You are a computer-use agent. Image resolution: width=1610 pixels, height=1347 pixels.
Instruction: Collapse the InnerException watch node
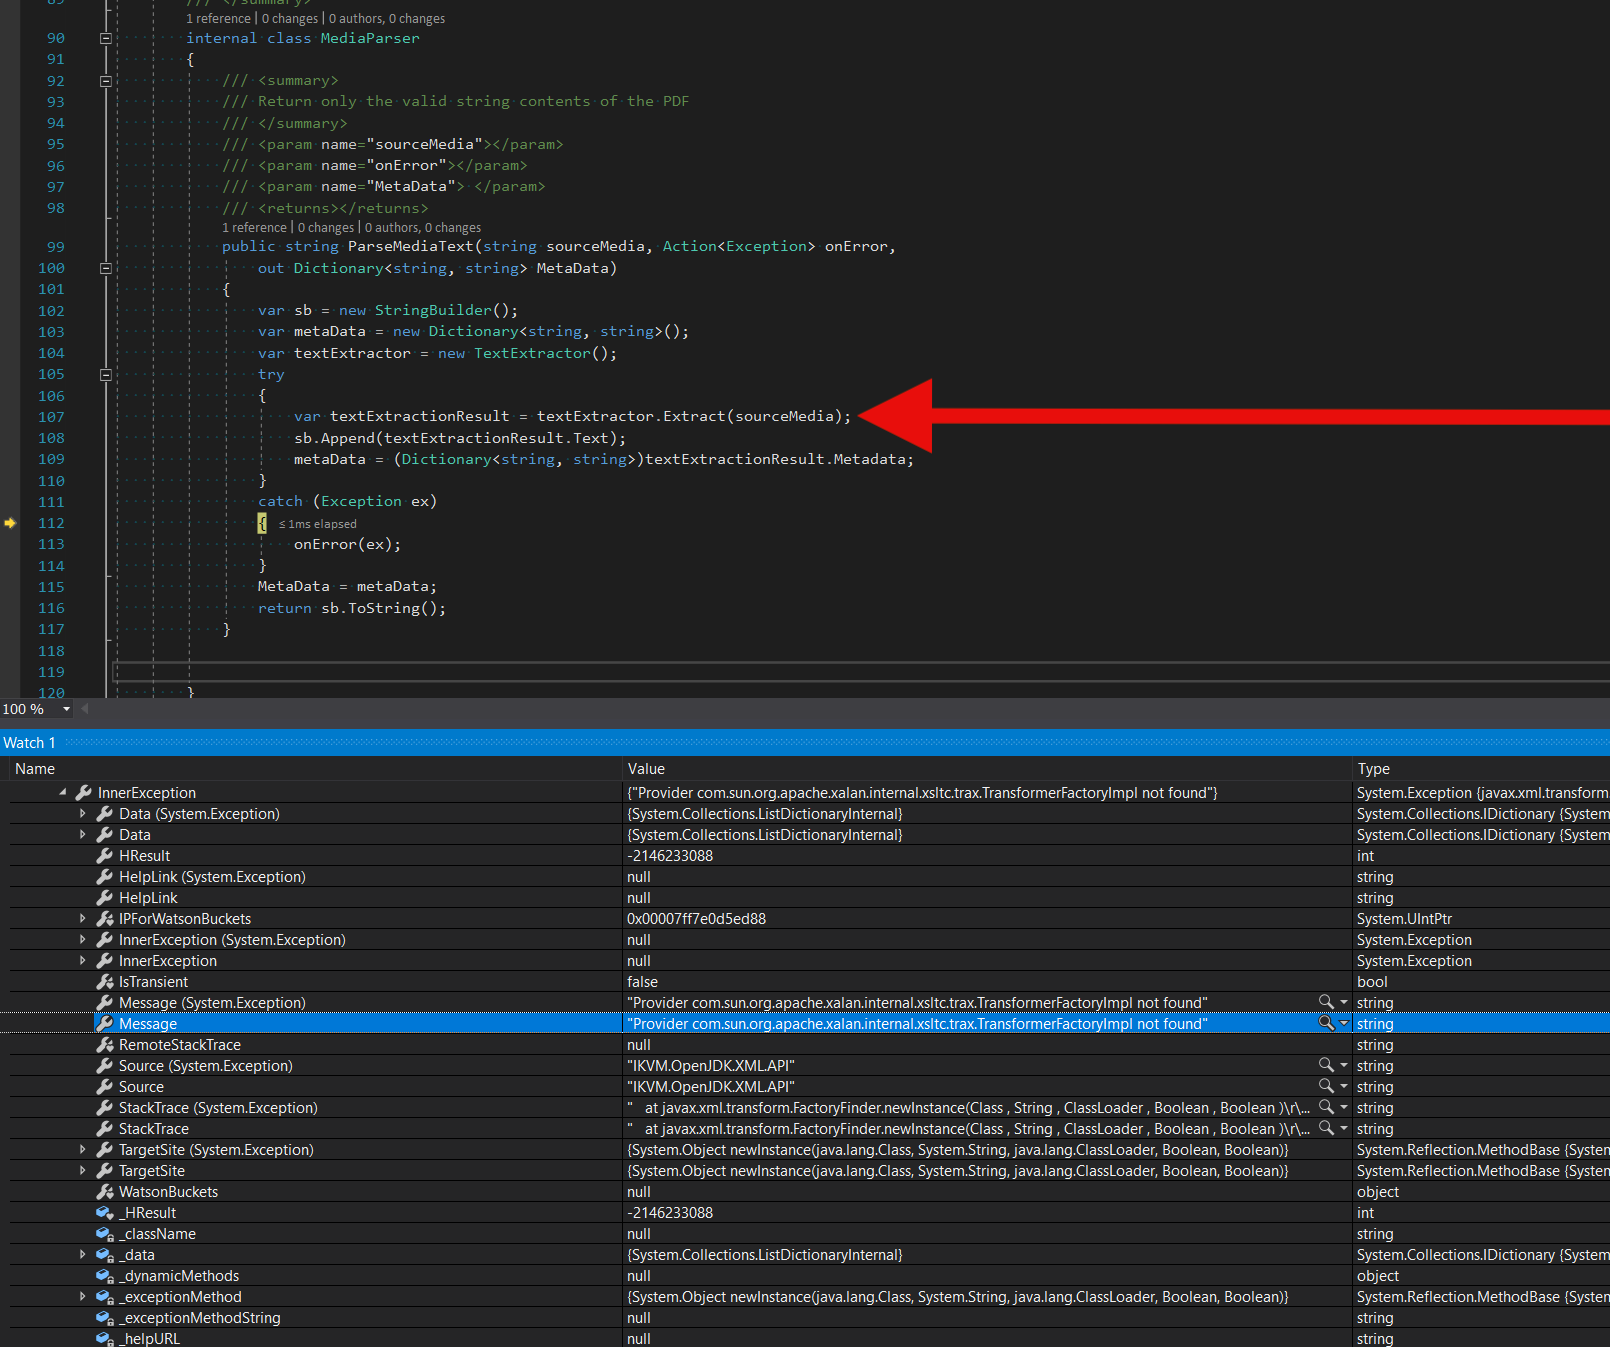pyautogui.click(x=62, y=792)
